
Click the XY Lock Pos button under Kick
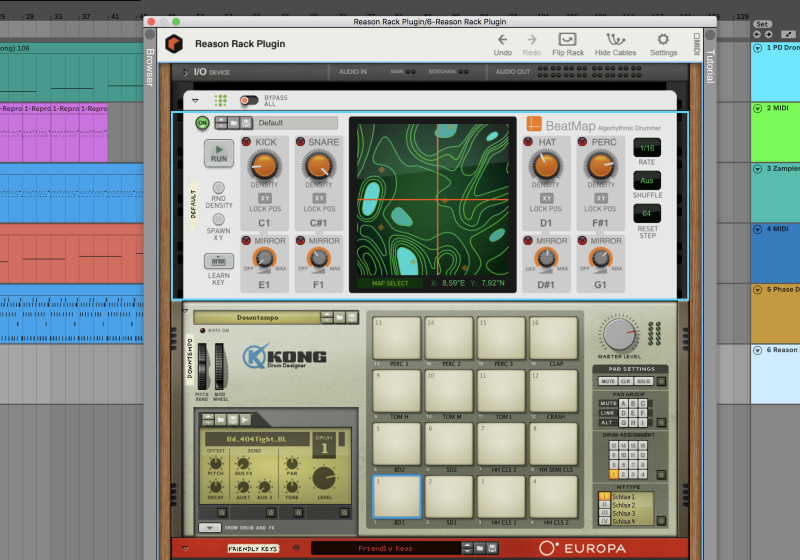[x=264, y=199]
